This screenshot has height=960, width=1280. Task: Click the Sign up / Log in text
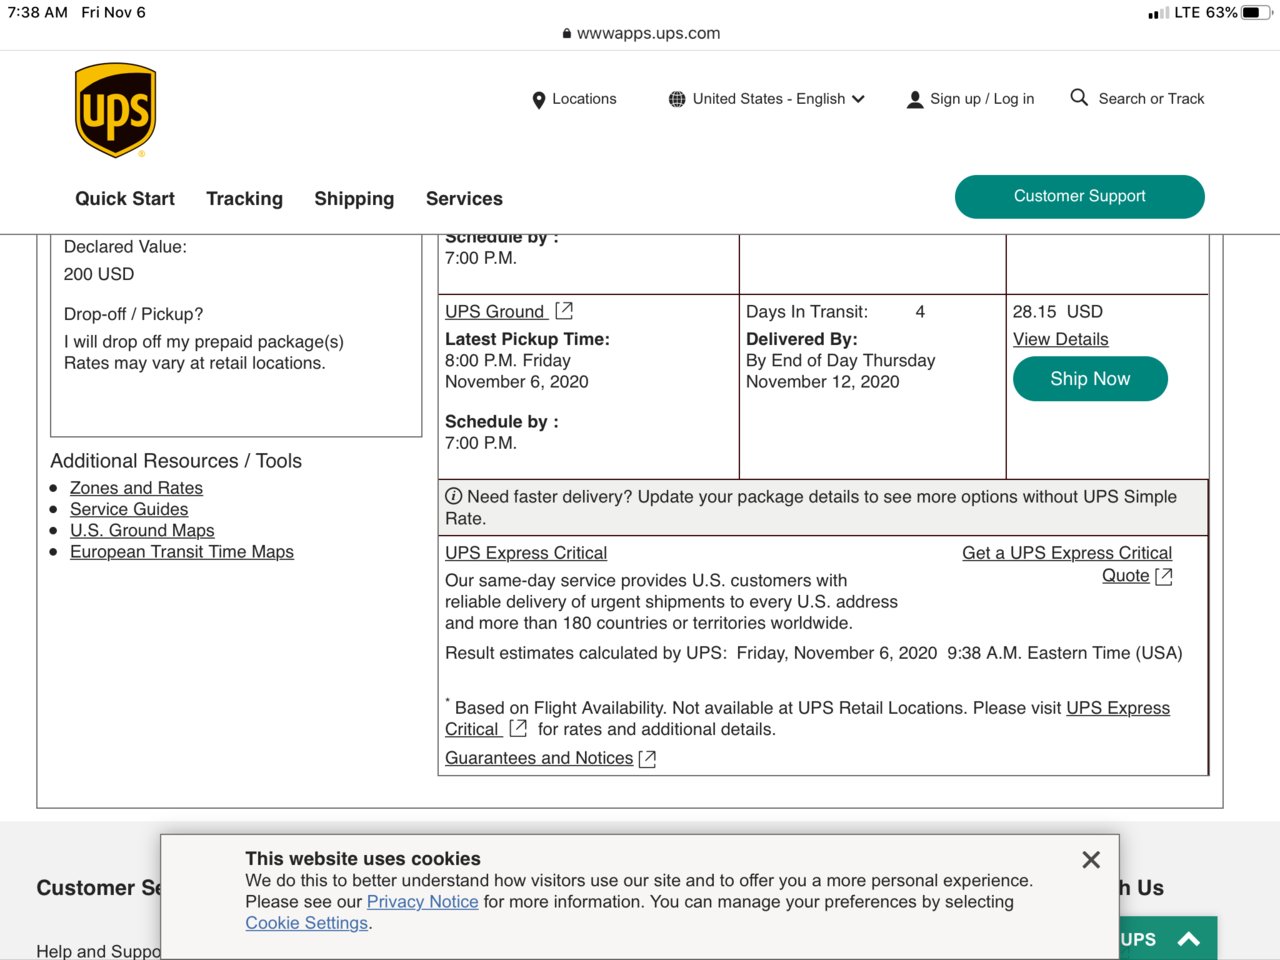(982, 99)
